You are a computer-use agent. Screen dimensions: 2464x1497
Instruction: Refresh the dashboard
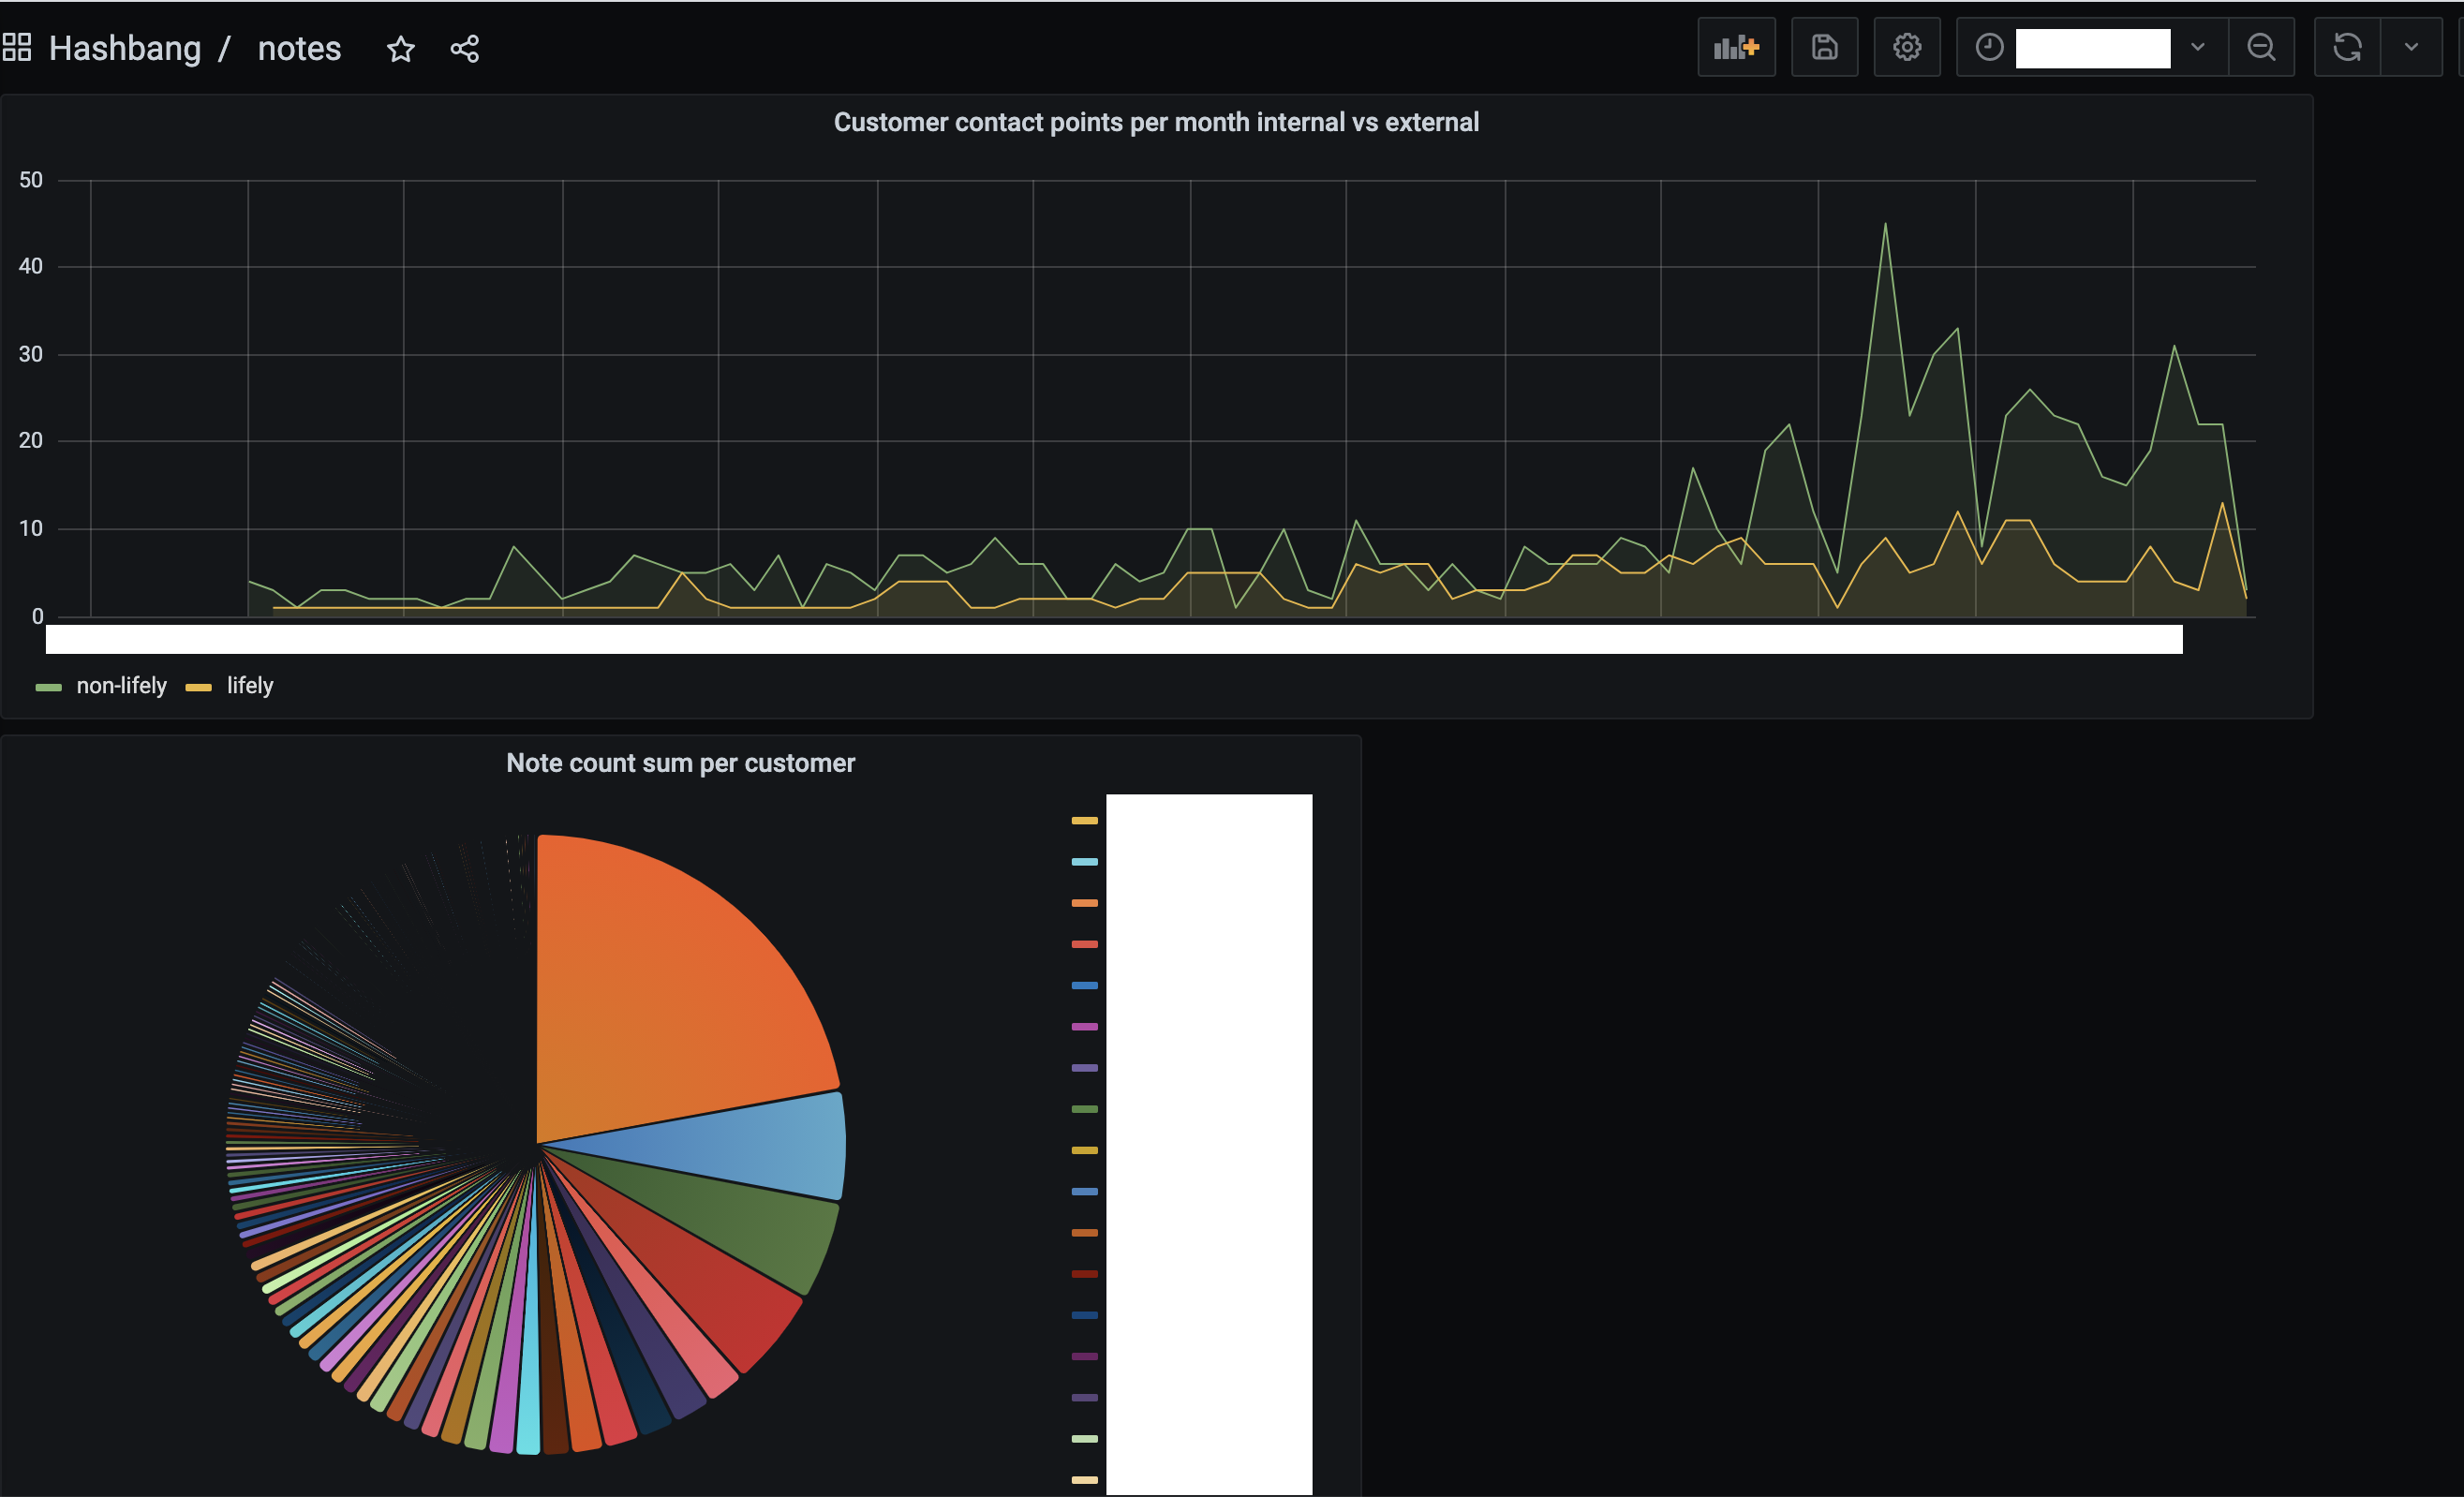click(x=2347, y=47)
